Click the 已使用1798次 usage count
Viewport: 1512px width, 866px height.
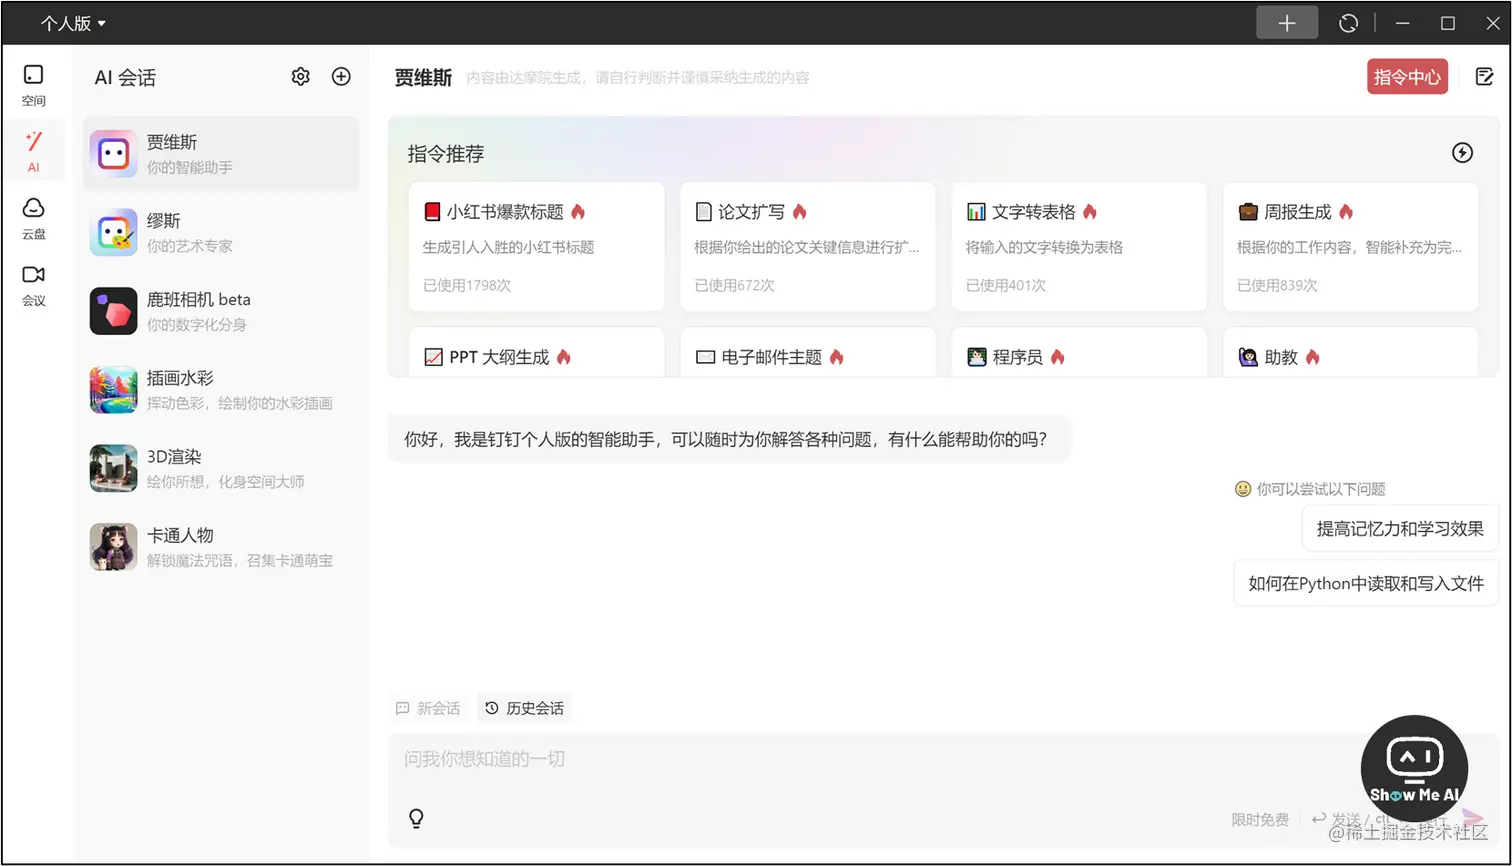(467, 285)
